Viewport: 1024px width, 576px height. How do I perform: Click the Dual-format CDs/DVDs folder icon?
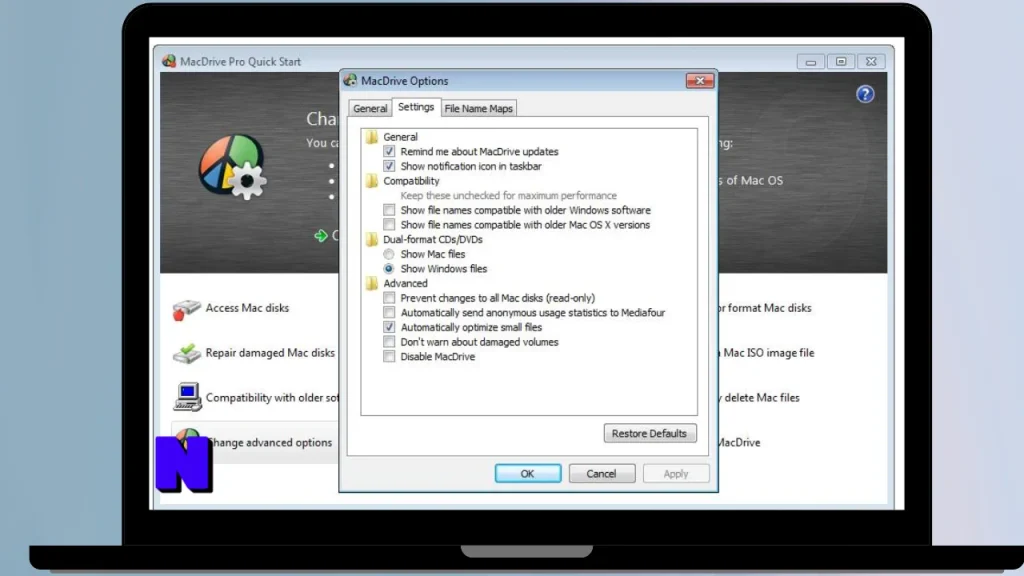372,240
